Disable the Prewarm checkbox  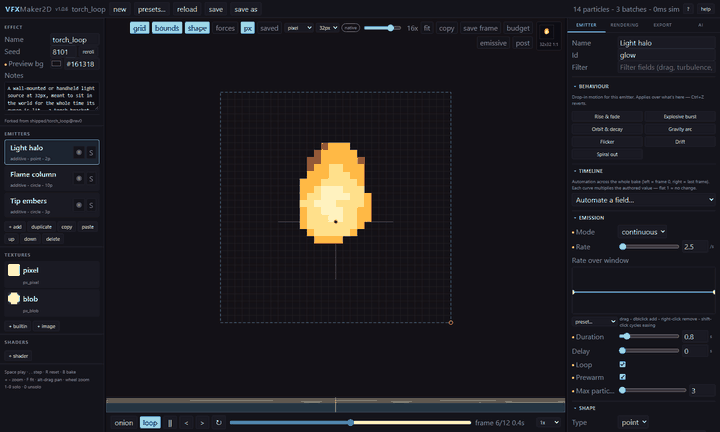pyautogui.click(x=623, y=377)
